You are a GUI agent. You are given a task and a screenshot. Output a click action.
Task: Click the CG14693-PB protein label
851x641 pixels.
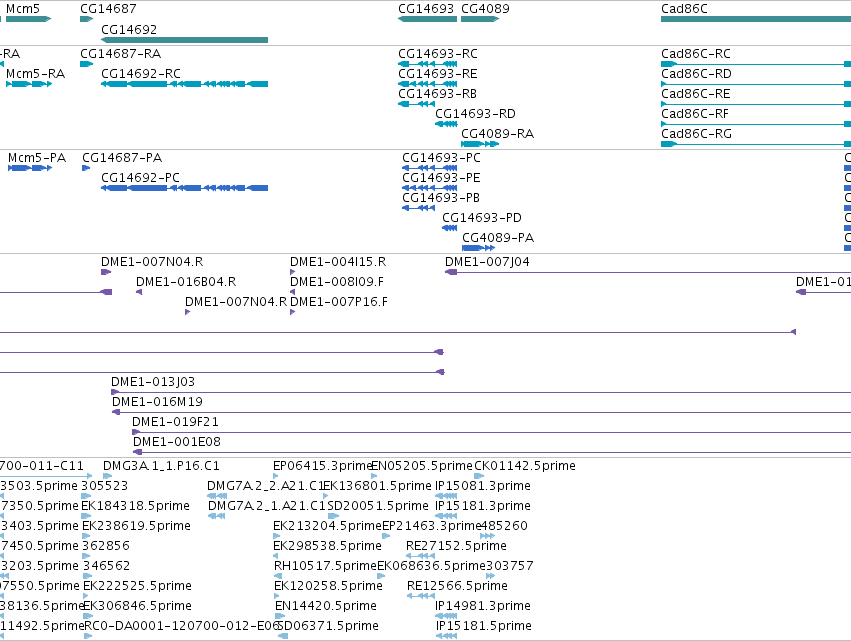(x=441, y=198)
